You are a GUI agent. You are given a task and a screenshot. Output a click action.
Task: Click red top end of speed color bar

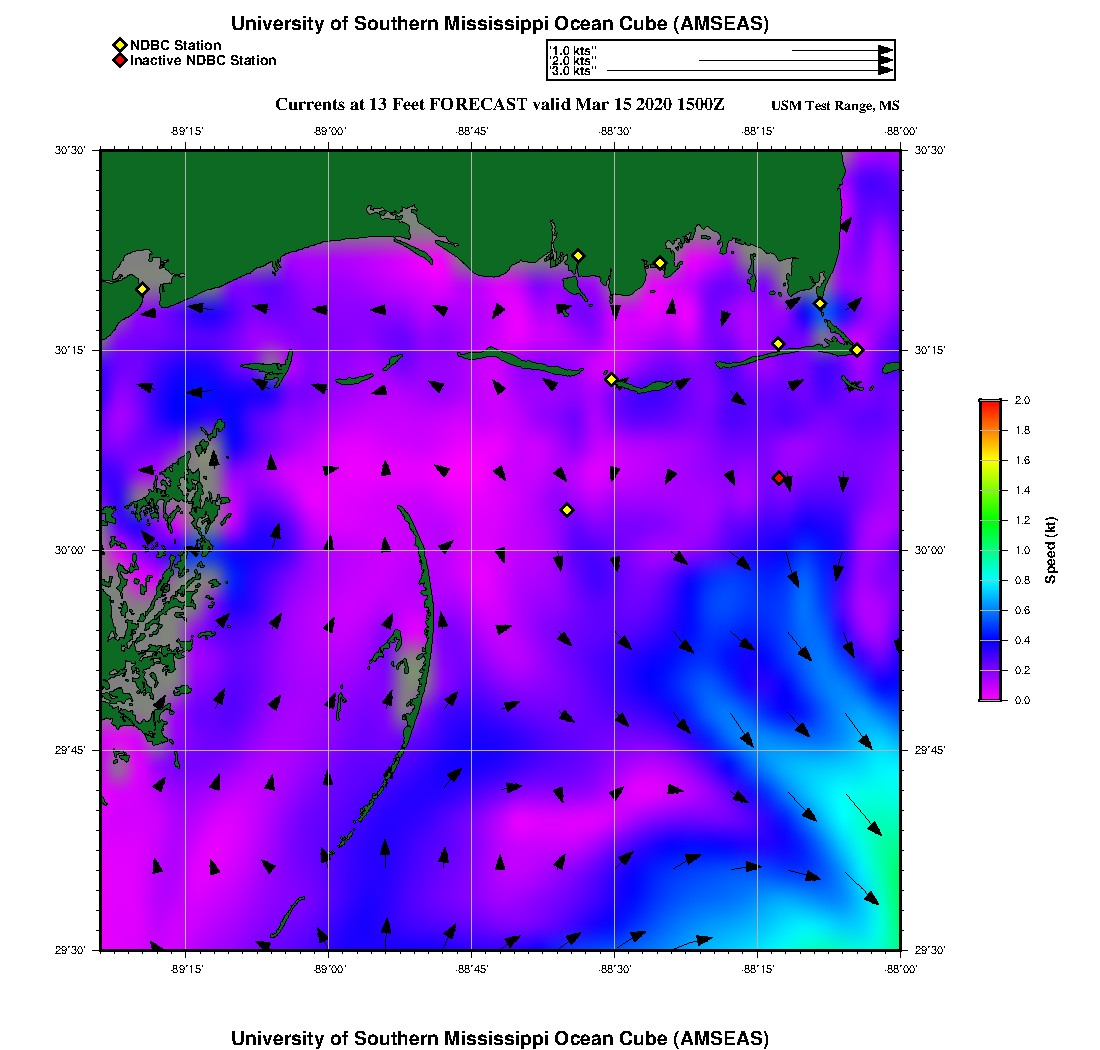point(989,404)
